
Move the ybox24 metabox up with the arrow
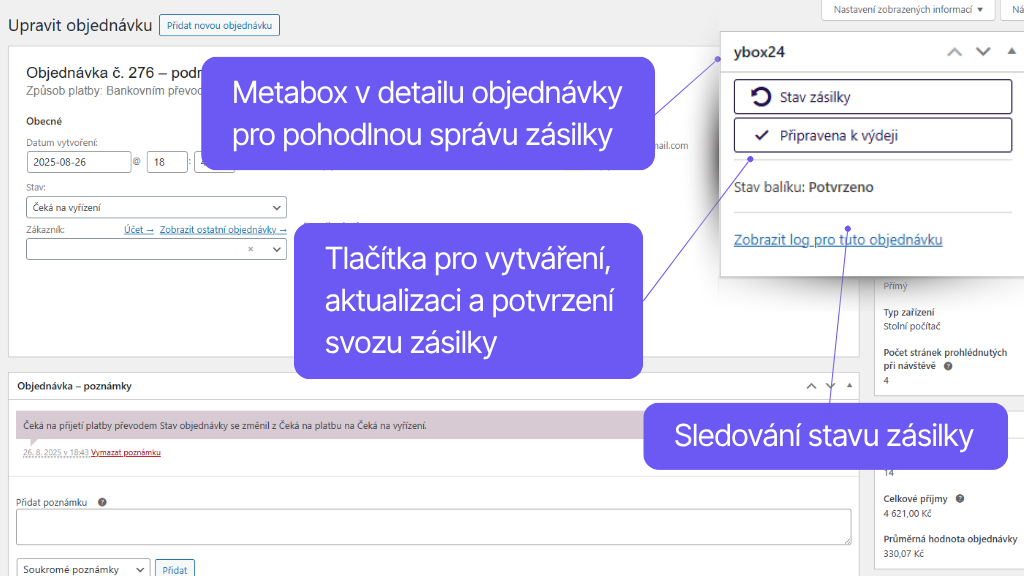(x=953, y=50)
